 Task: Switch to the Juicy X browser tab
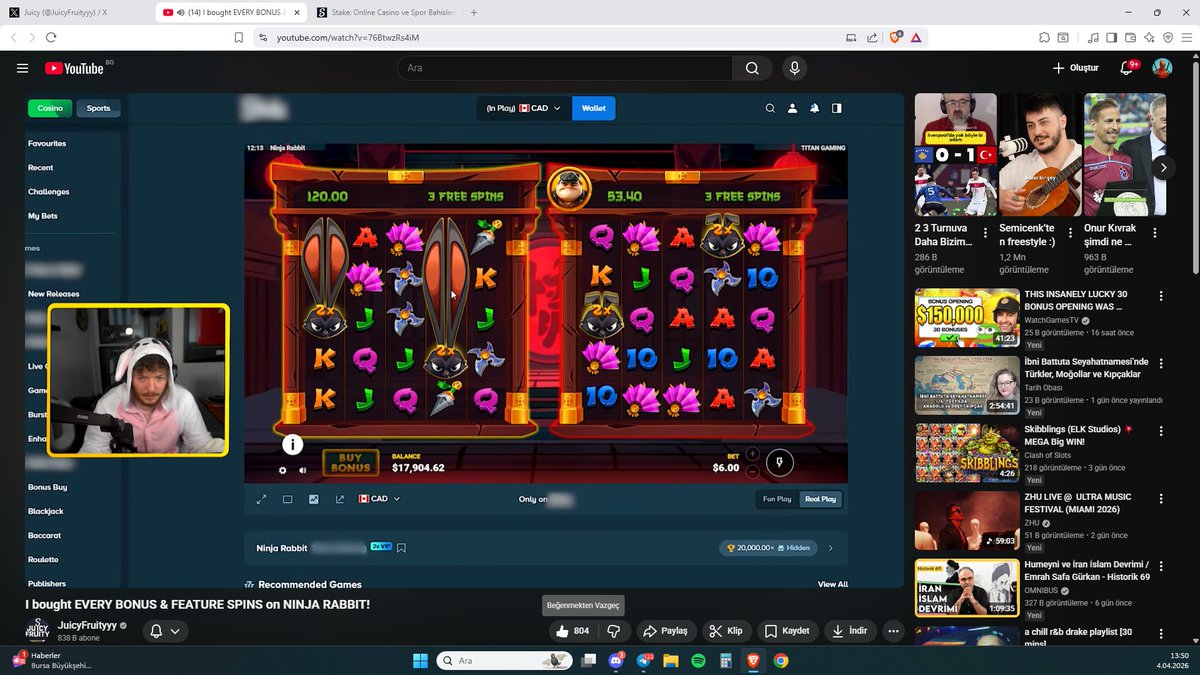[77, 12]
